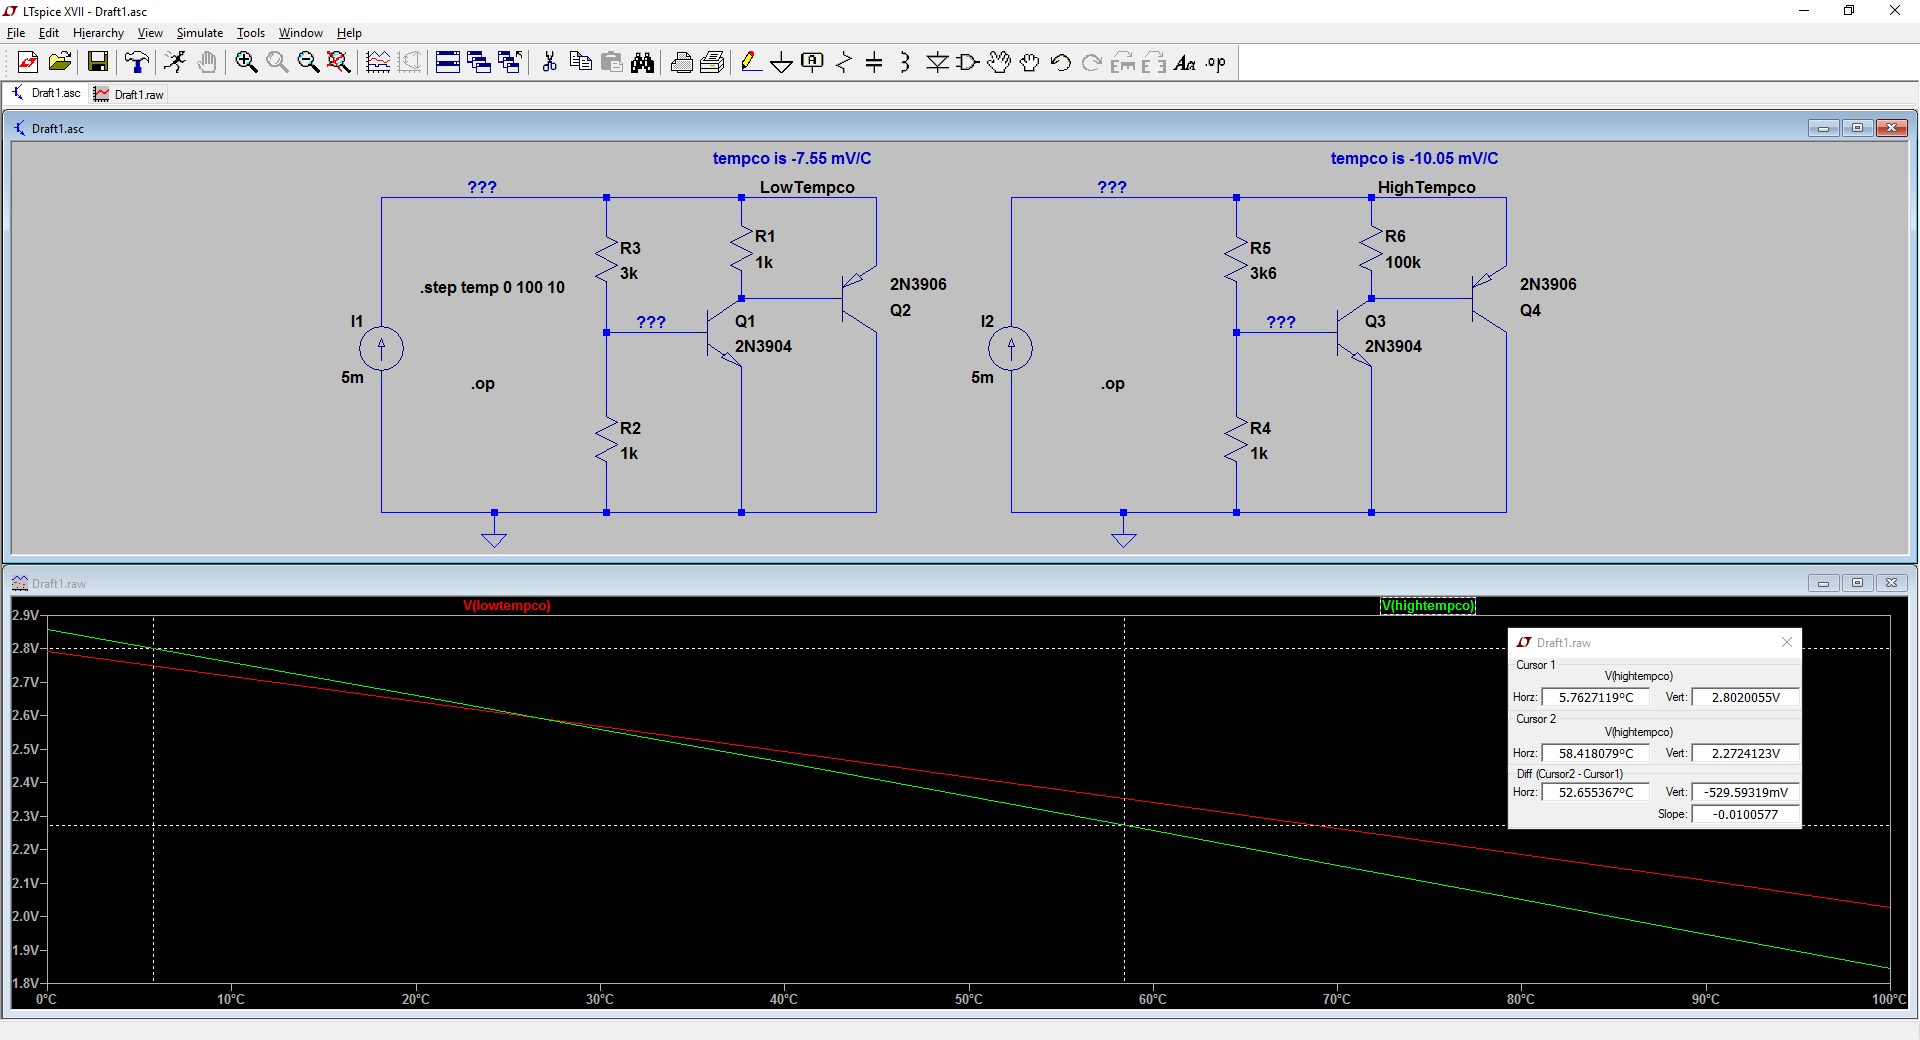Click V(hightempco) green trace label

pos(1428,605)
